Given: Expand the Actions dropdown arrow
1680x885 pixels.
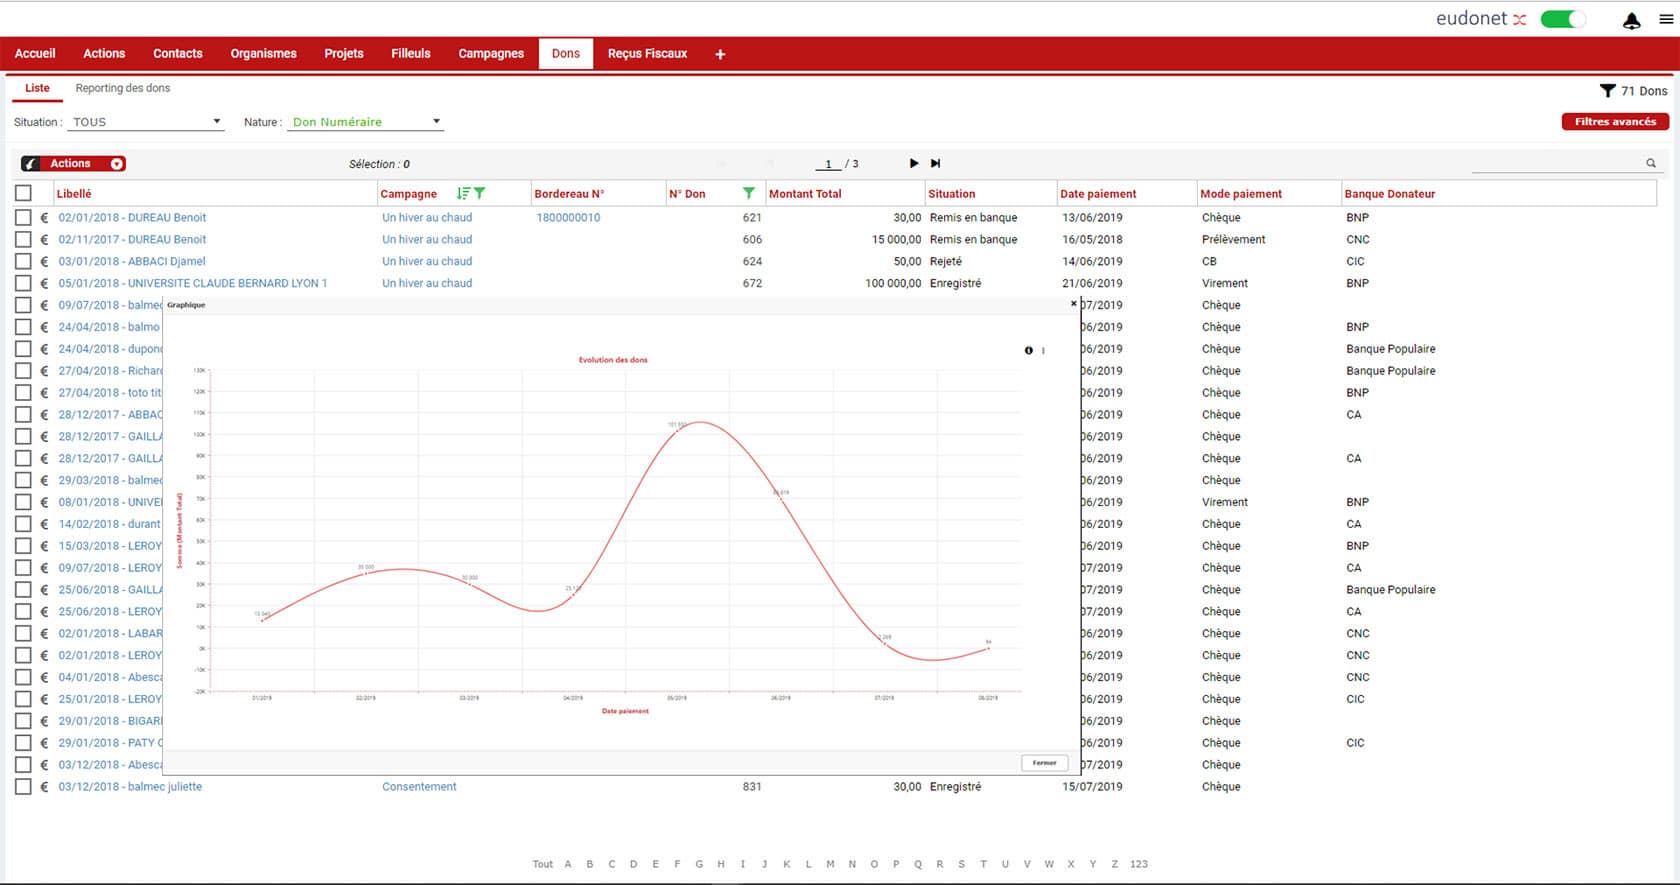Looking at the screenshot, I should click(x=117, y=164).
